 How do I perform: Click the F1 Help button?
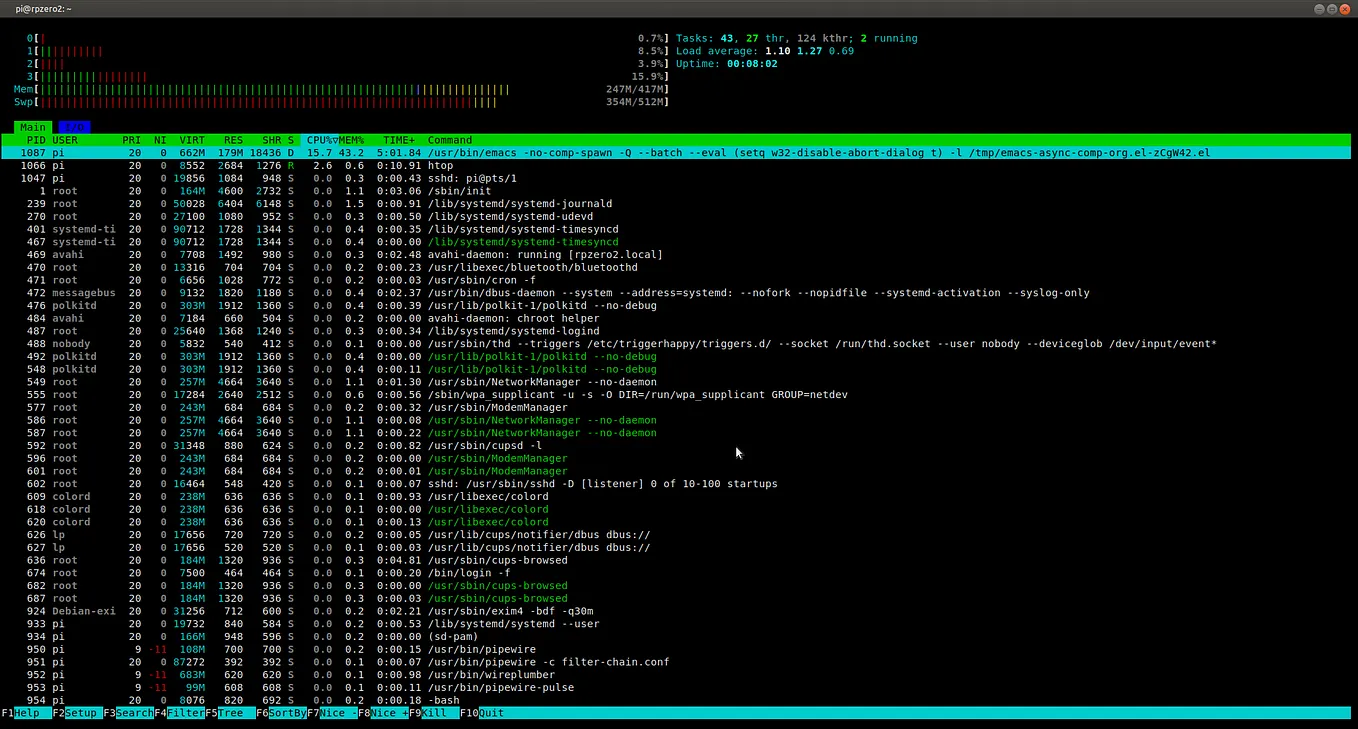click(x=26, y=713)
